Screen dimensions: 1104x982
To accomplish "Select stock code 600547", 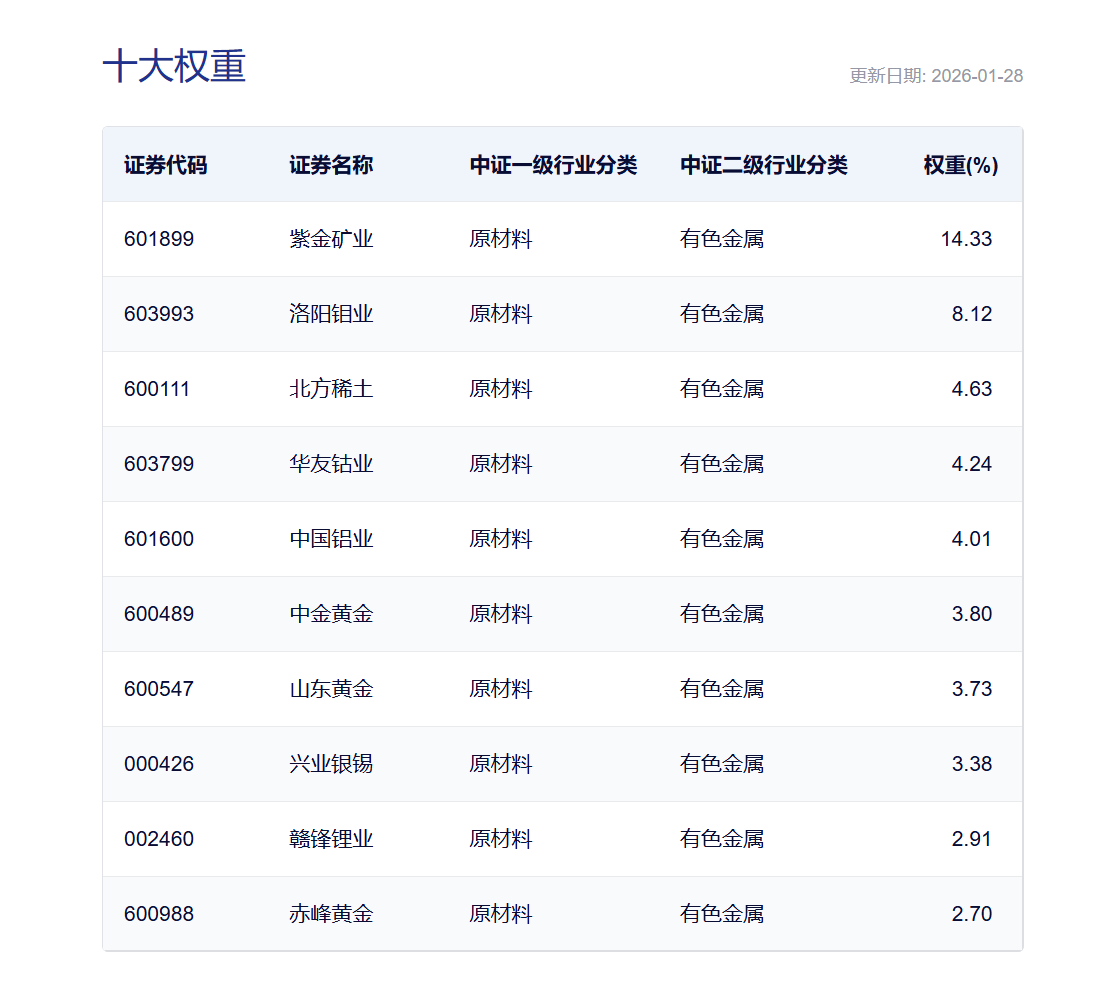I will pos(159,689).
